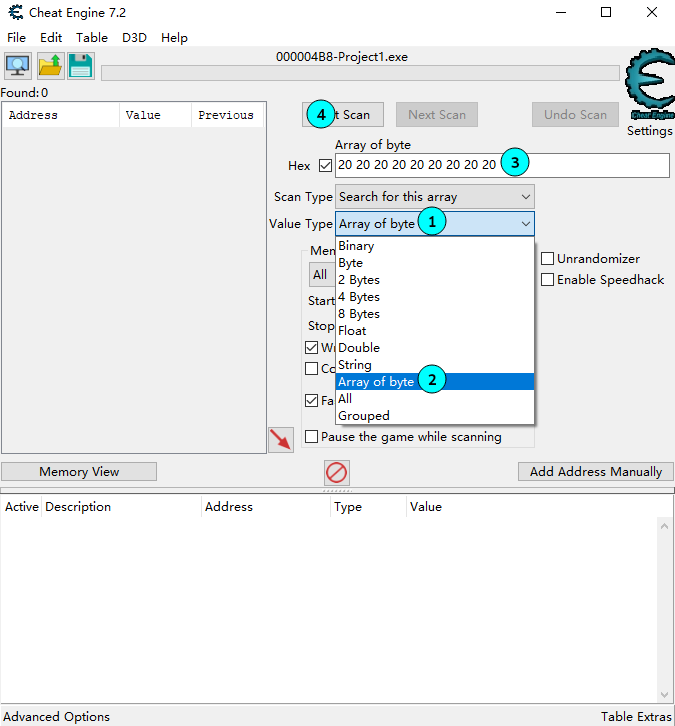The width and height of the screenshot is (675, 726).
Task: Click the First Scan button
Action: click(x=343, y=114)
